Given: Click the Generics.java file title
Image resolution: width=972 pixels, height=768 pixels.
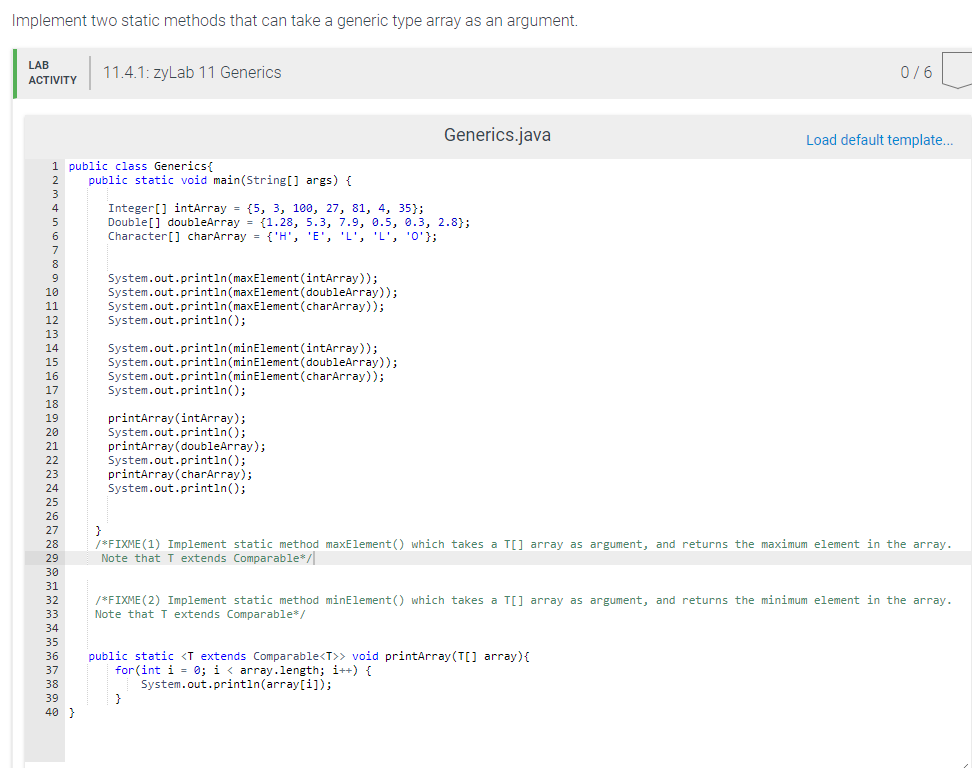Looking at the screenshot, I should pyautogui.click(x=496, y=134).
